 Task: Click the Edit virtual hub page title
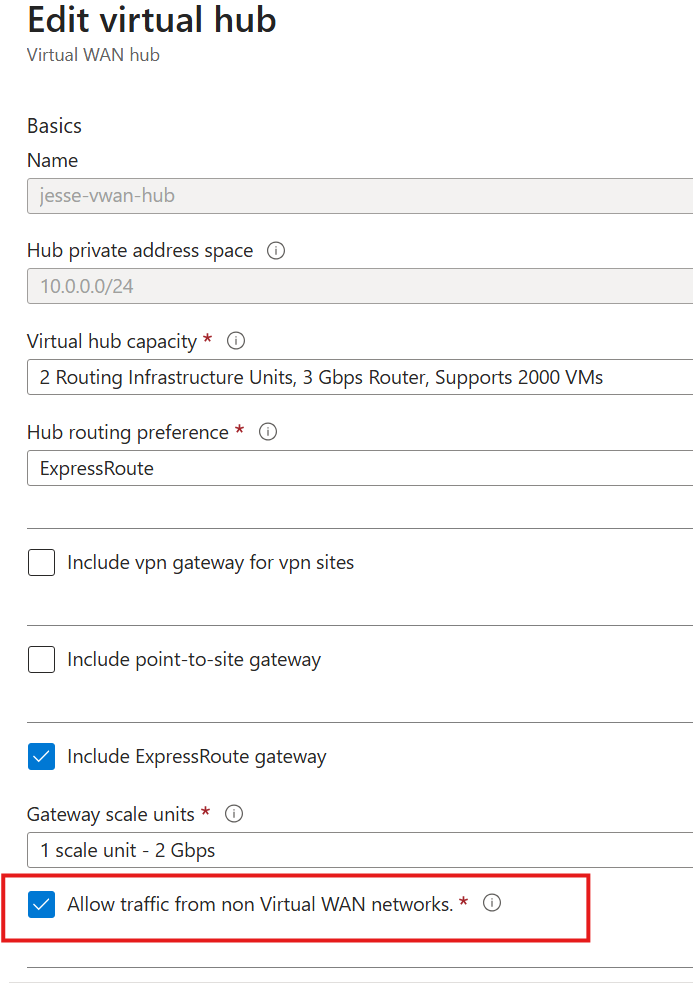pyautogui.click(x=151, y=21)
